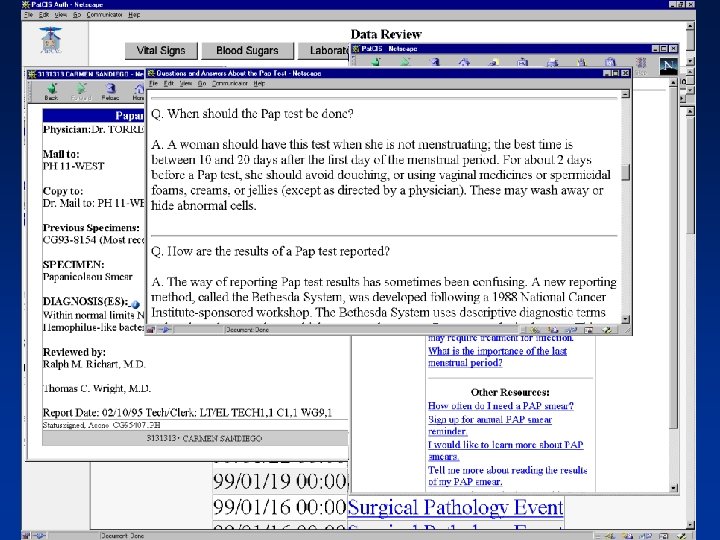Click the Netscape N logo in the PatCIS window
Viewport: 720px width, 540px height.
pyautogui.click(x=668, y=66)
